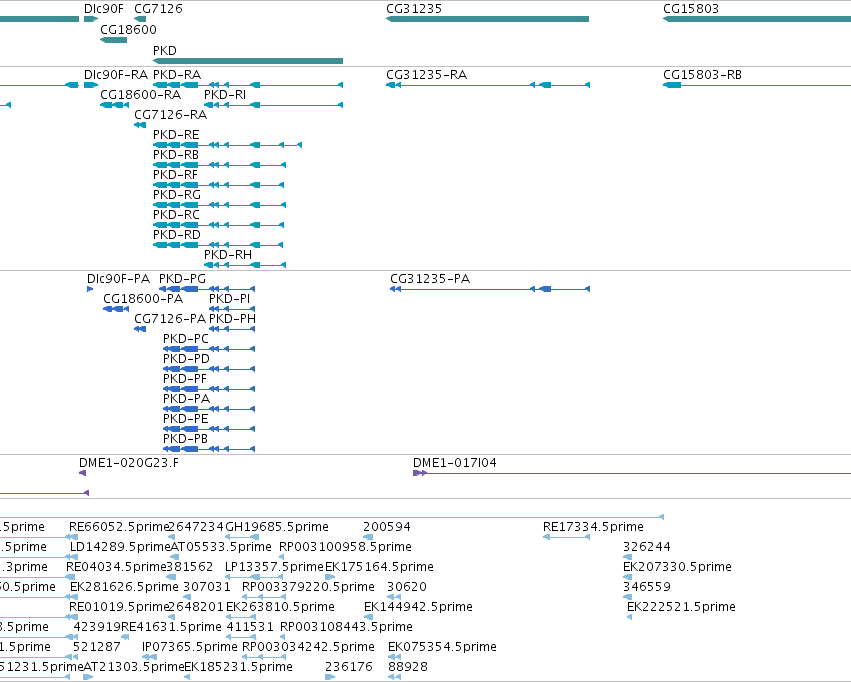Image resolution: width=851 pixels, height=682 pixels.
Task: Select the AT21303.5prime EST label
Action: tap(134, 667)
